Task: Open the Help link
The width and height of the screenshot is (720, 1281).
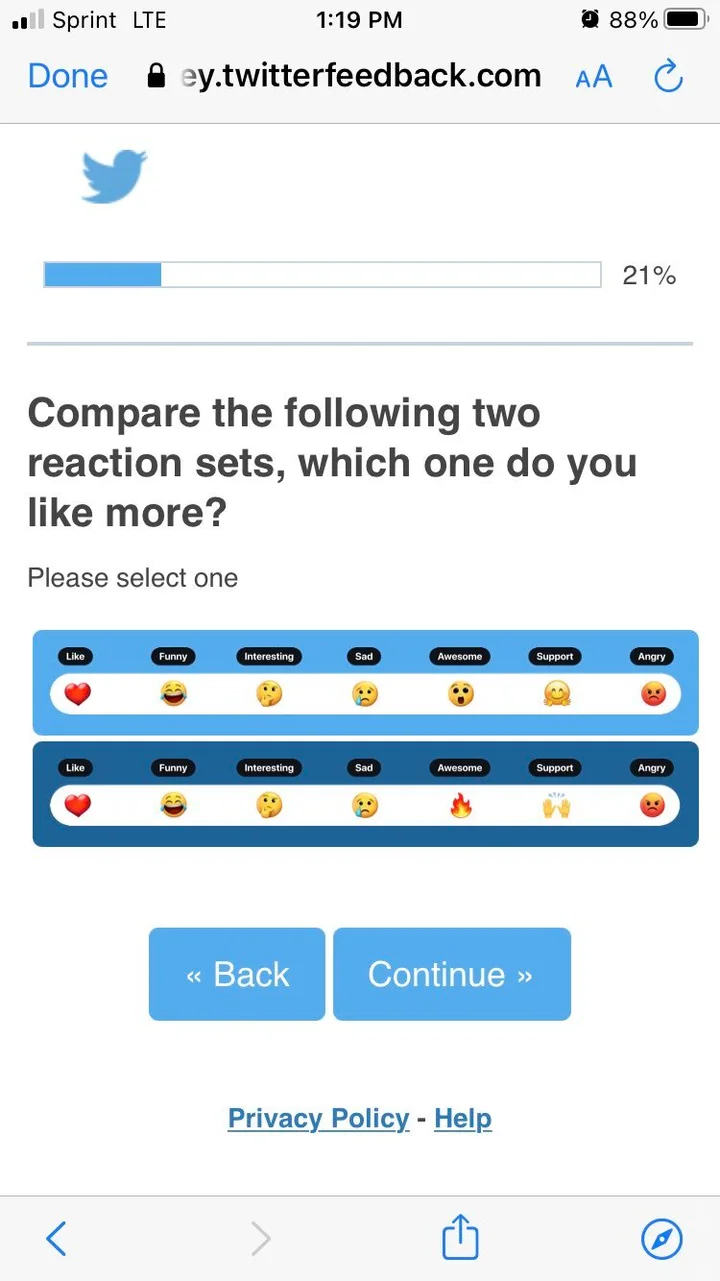Action: 462,1118
